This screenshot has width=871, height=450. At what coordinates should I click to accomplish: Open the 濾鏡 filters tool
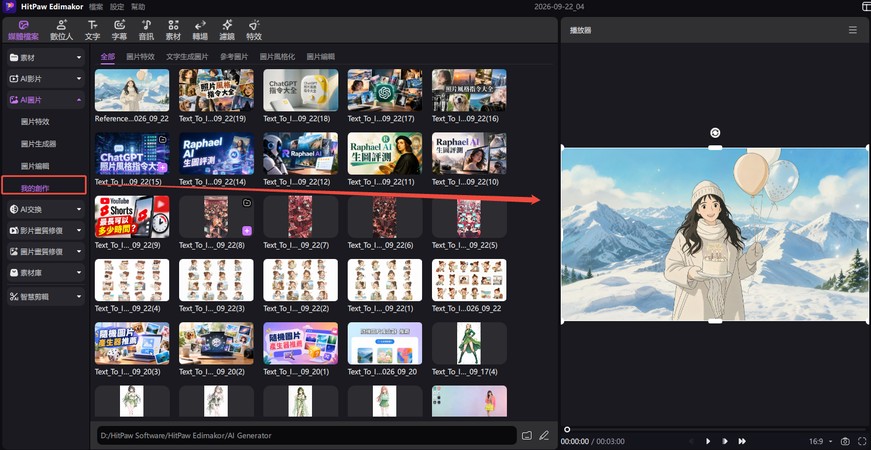coord(227,31)
